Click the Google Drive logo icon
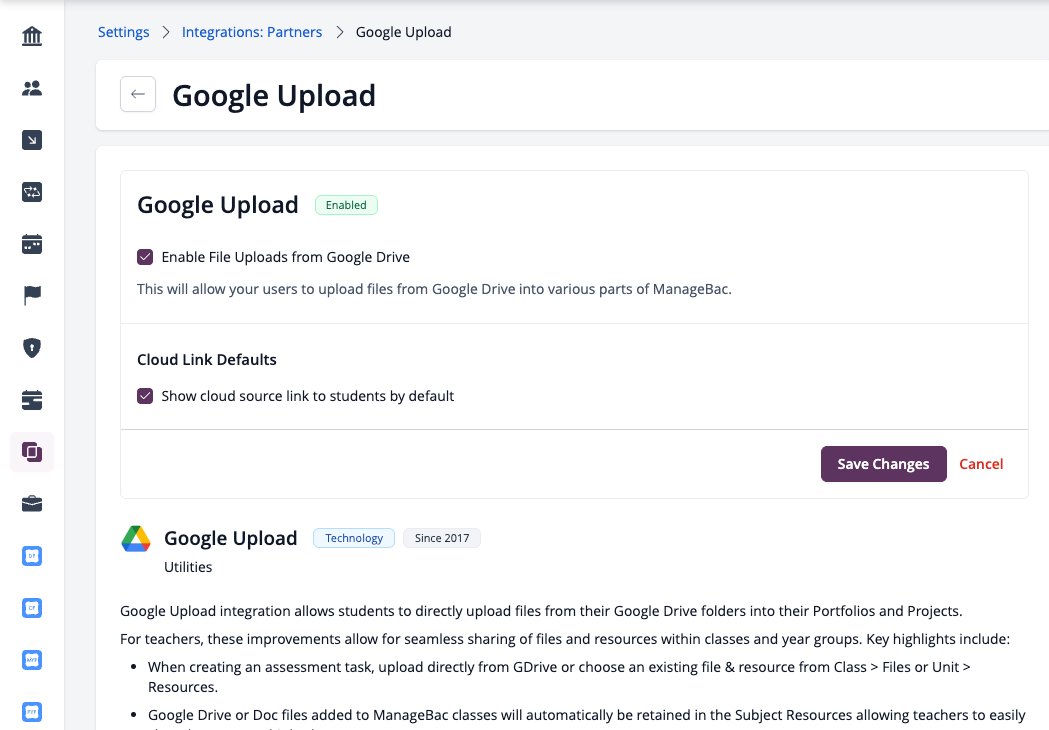The height and width of the screenshot is (730, 1049). (136, 539)
